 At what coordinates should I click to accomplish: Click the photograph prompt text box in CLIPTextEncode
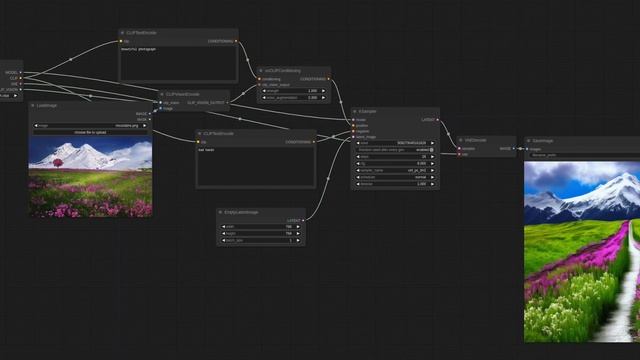pyautogui.click(x=178, y=63)
